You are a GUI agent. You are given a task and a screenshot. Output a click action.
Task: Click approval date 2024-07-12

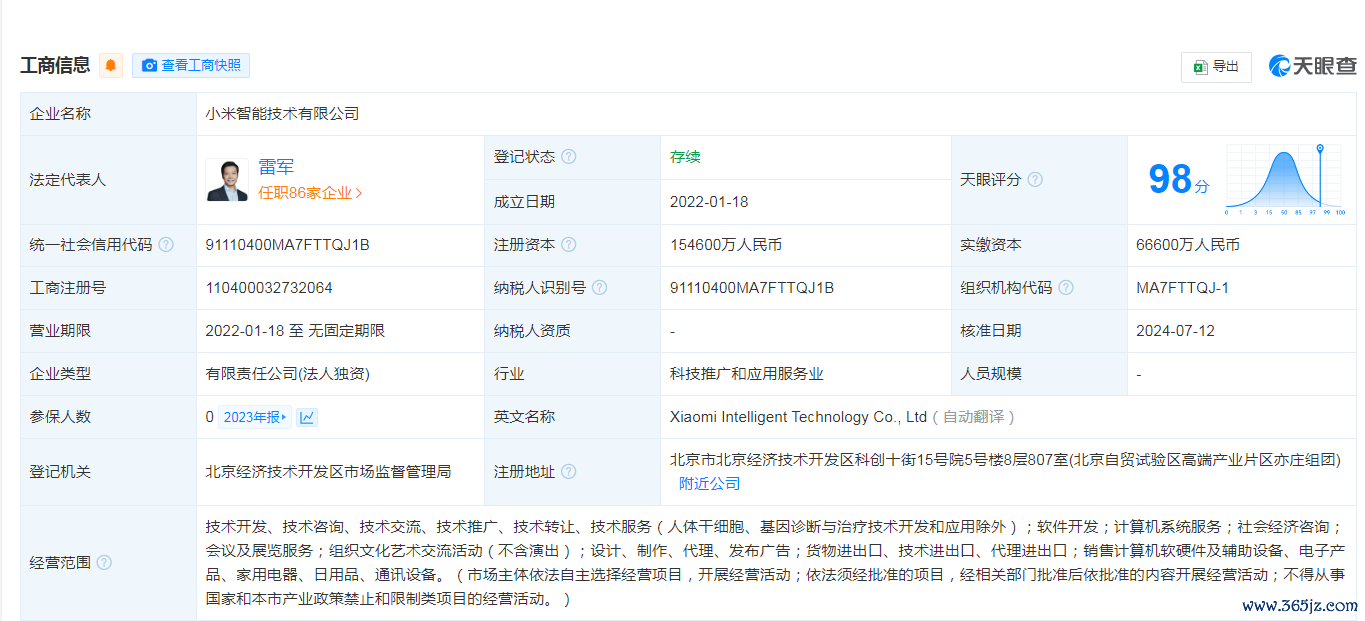click(1176, 331)
